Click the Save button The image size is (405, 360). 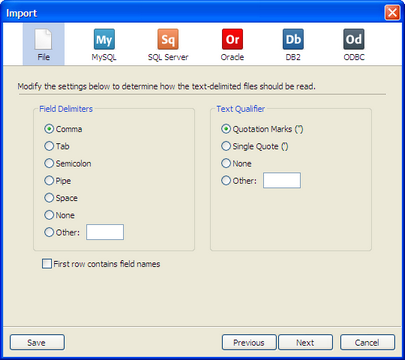(37, 342)
